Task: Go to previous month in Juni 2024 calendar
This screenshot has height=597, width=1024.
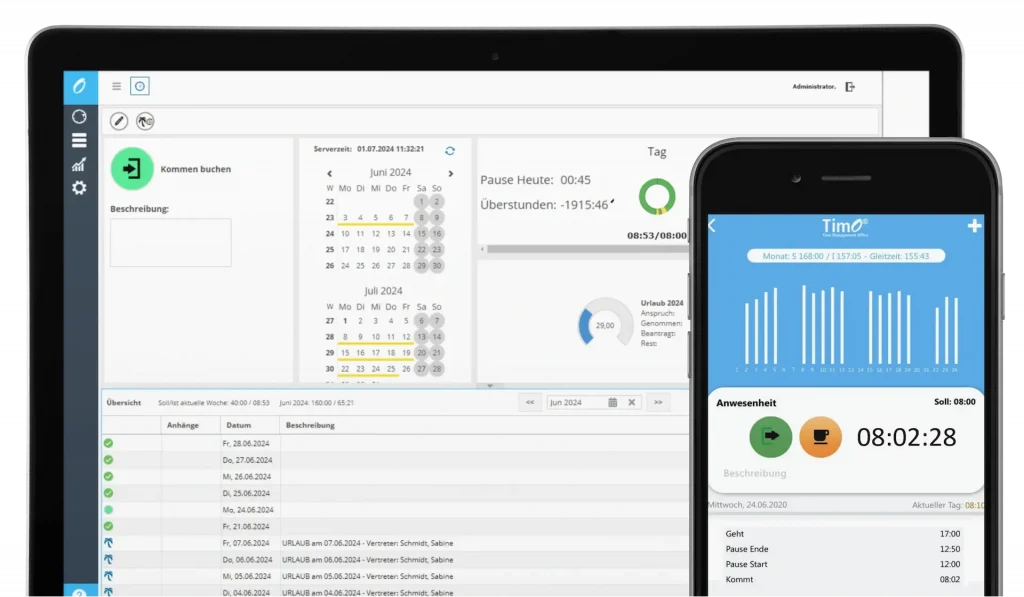Action: coord(330,173)
